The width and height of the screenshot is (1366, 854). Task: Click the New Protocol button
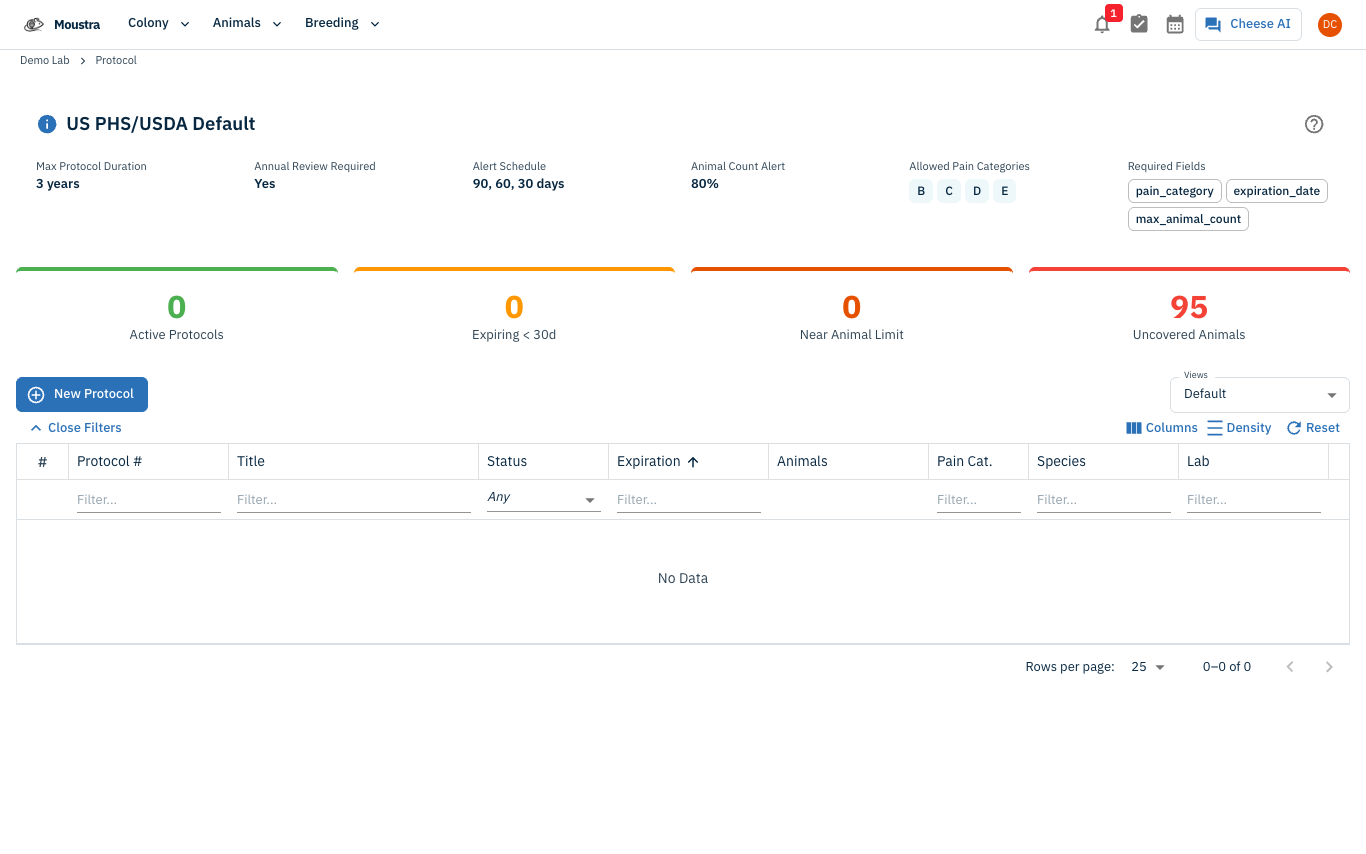(x=82, y=394)
